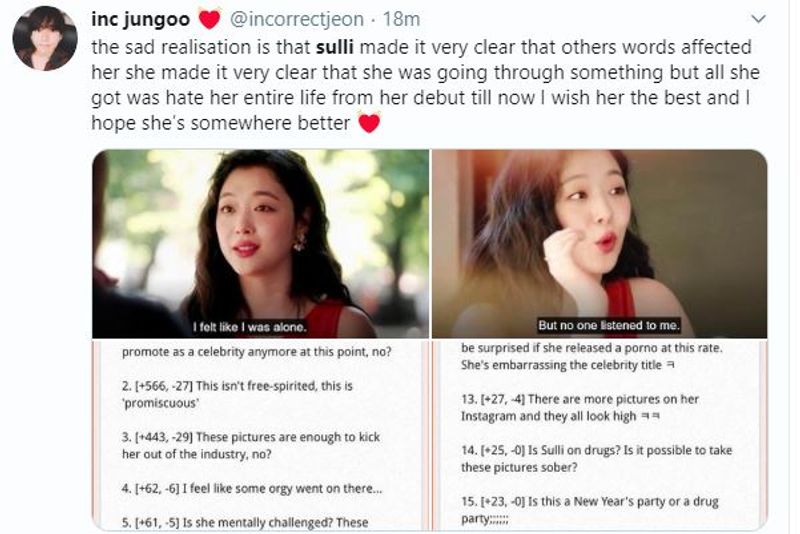Click the heart emoji ending the tweet
This screenshot has height=534, width=800.
(369, 123)
